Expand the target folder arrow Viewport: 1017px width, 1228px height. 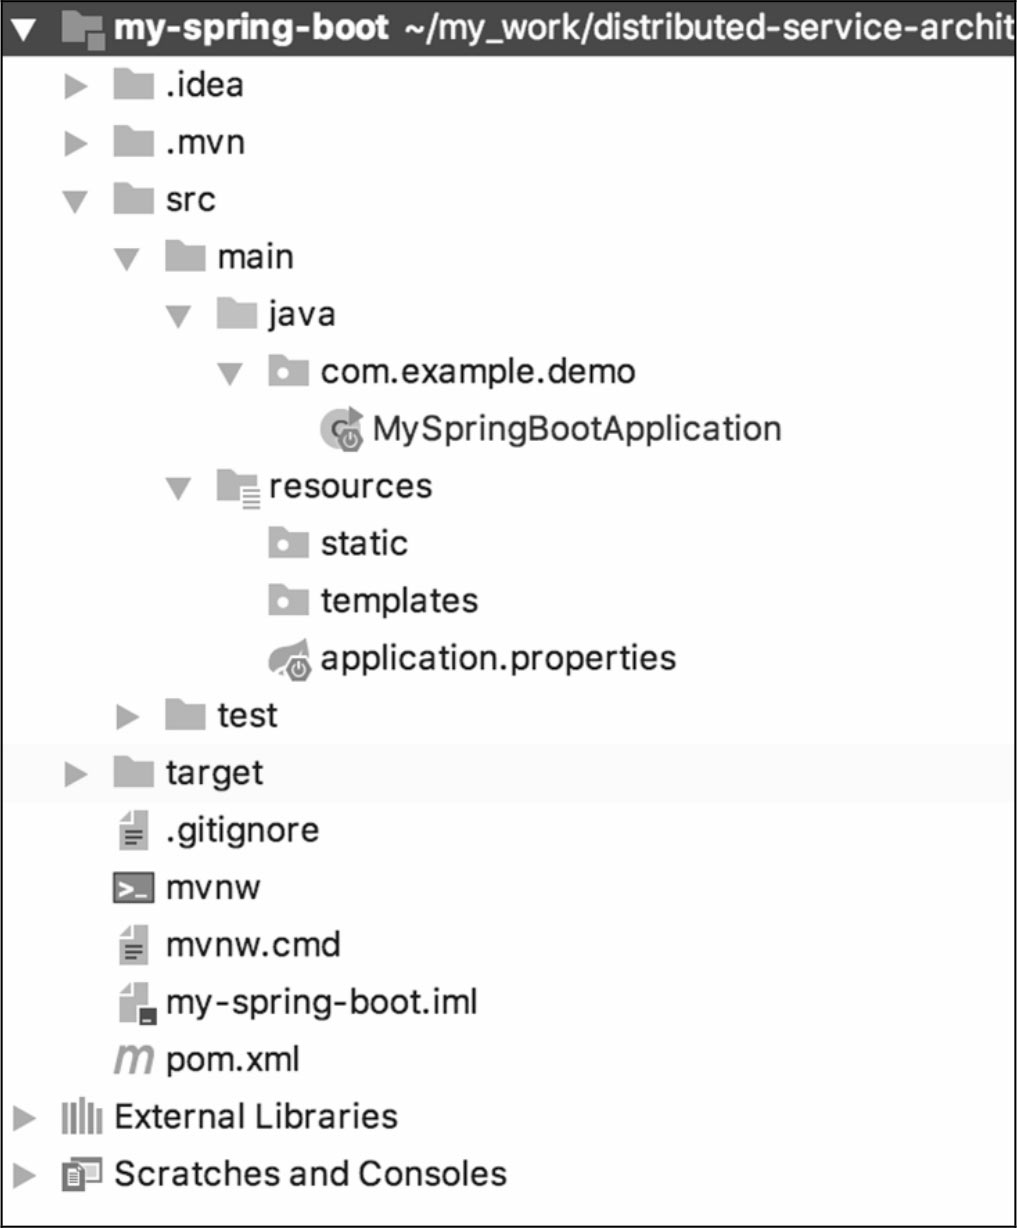point(76,773)
